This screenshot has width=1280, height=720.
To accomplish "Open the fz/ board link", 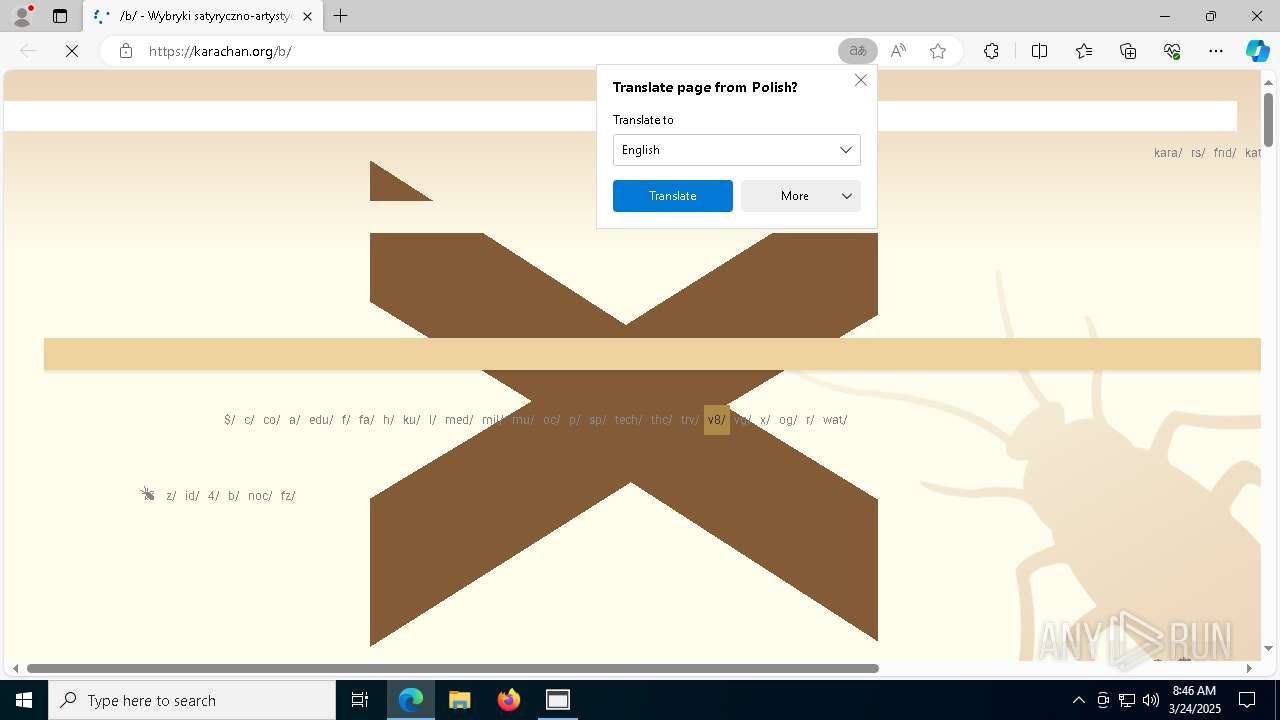I will pyautogui.click(x=288, y=496).
